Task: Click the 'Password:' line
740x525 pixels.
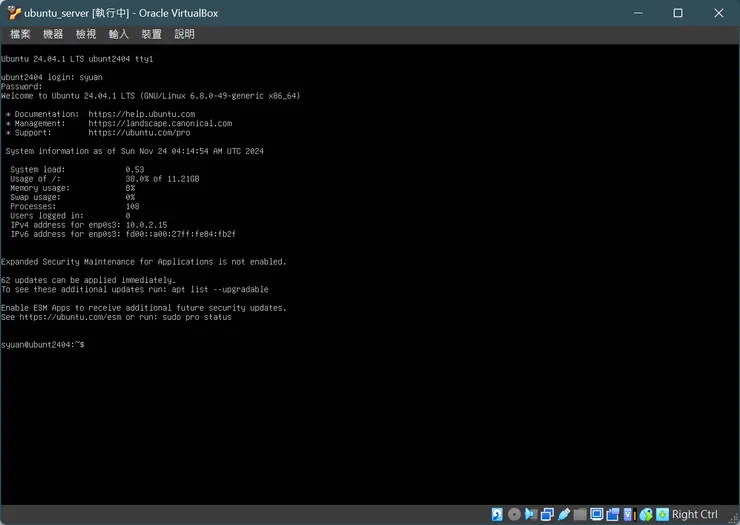Action: point(22,86)
